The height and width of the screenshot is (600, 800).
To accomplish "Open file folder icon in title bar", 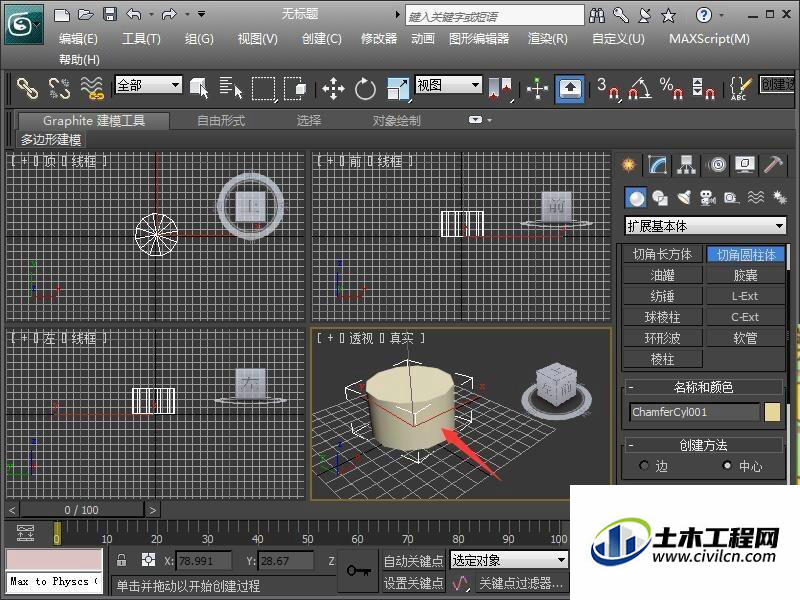I will (86, 15).
